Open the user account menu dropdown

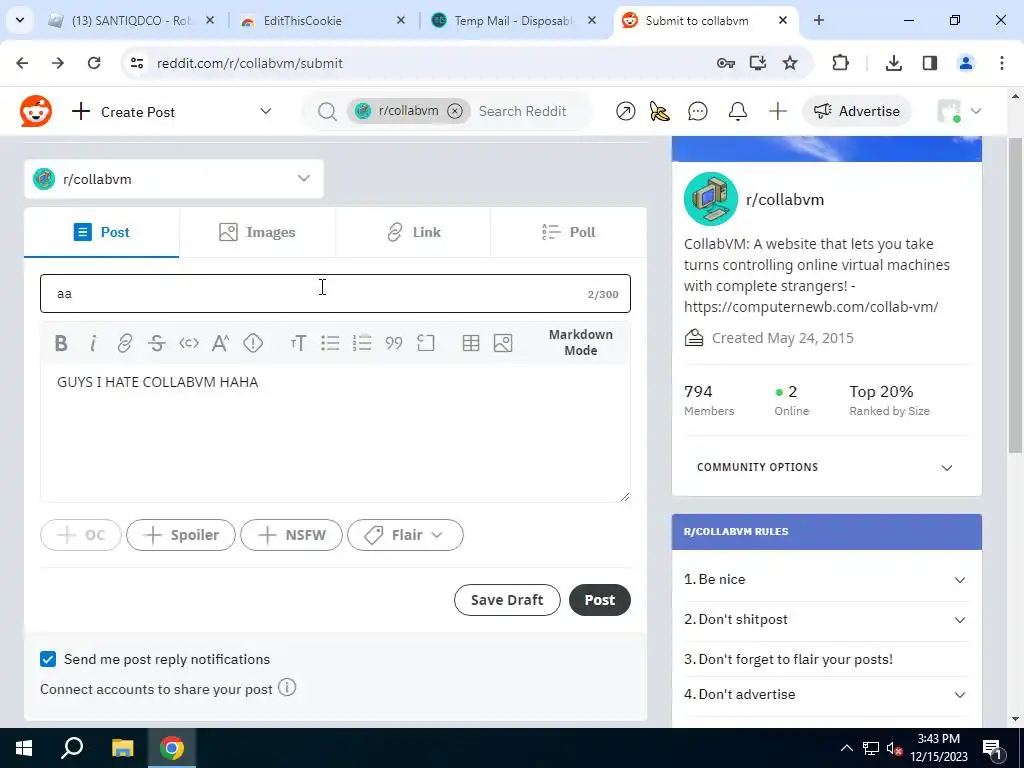958,111
